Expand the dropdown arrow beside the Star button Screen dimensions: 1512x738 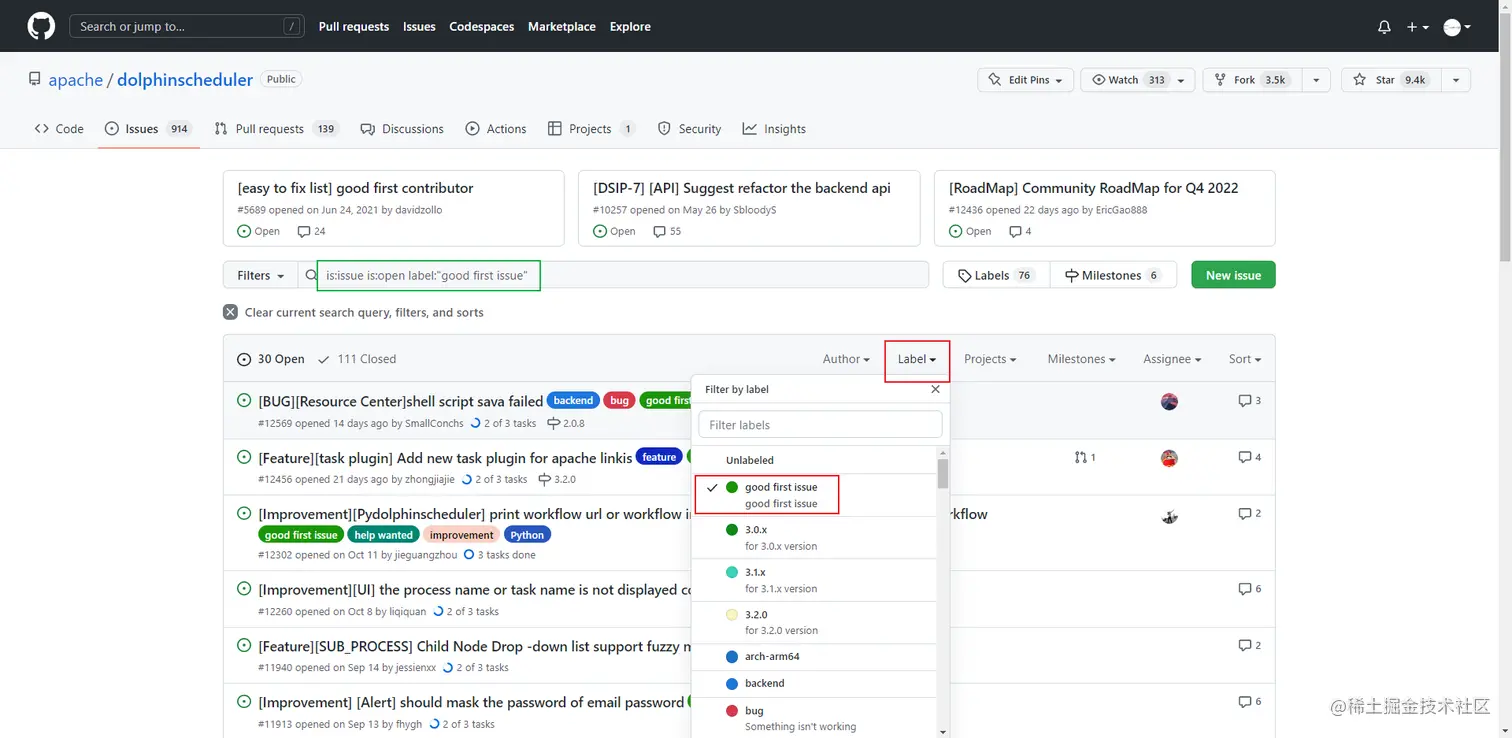tap(1456, 80)
